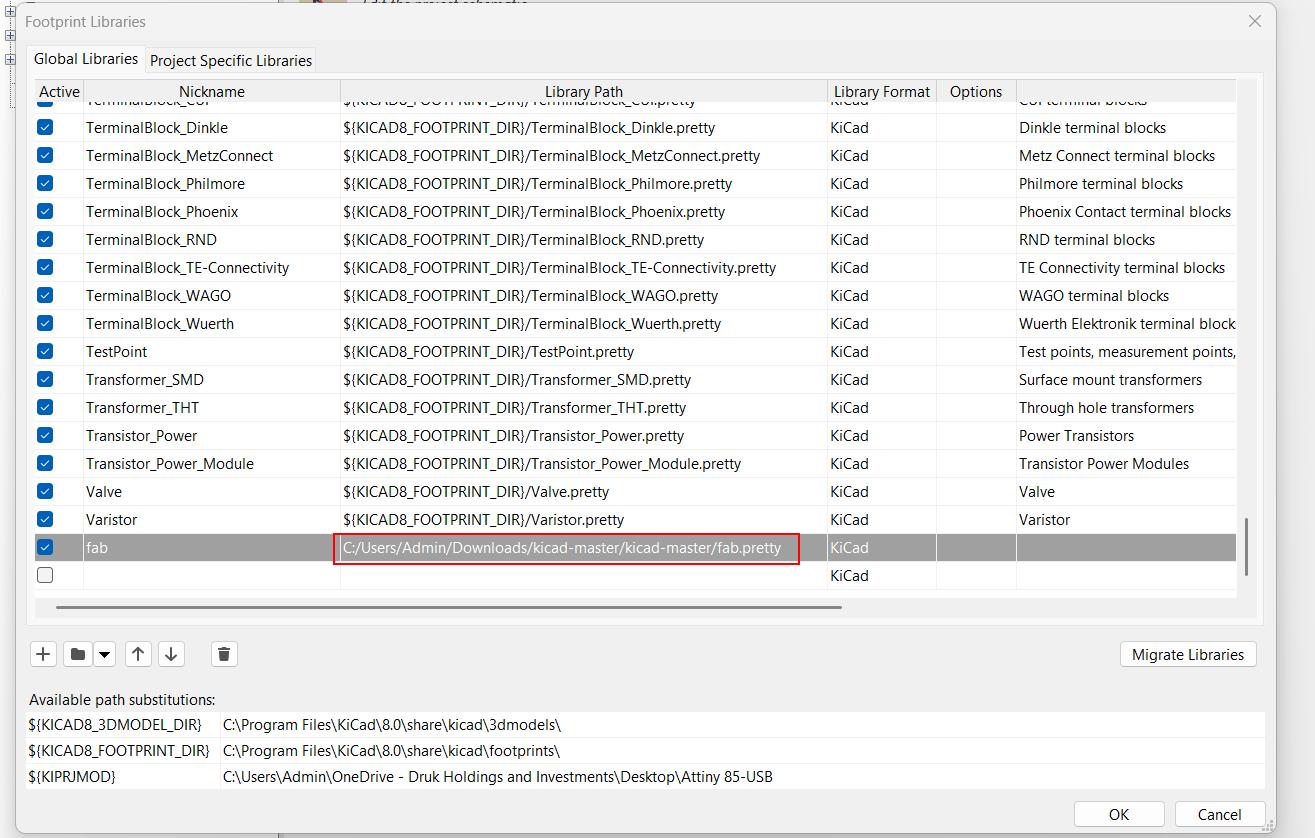
Task: Select KICAD8_FOOTPRINT_DIR substitution name
Action: tap(119, 750)
